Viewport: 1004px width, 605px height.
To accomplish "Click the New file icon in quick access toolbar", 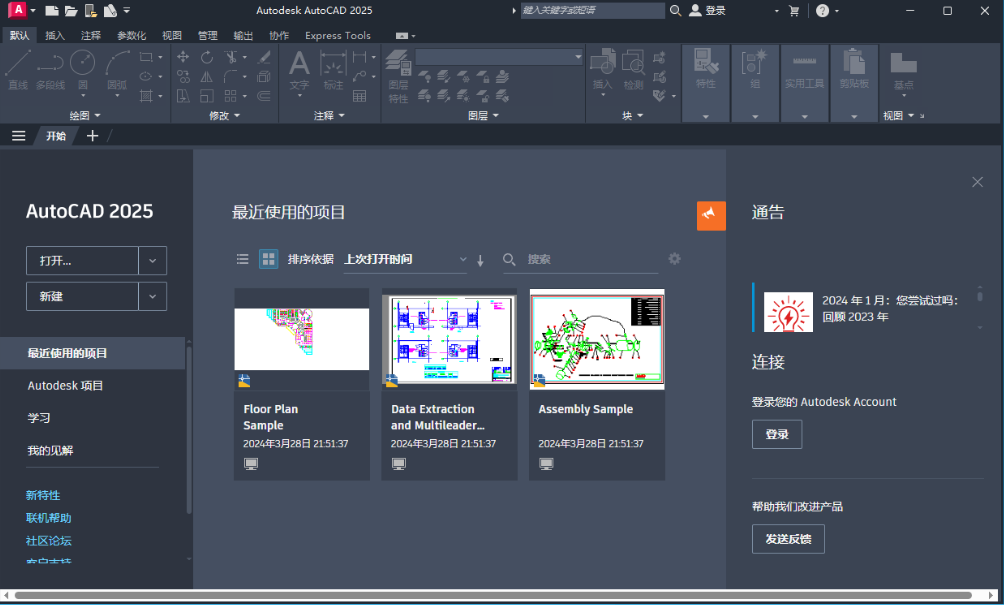I will [52, 10].
